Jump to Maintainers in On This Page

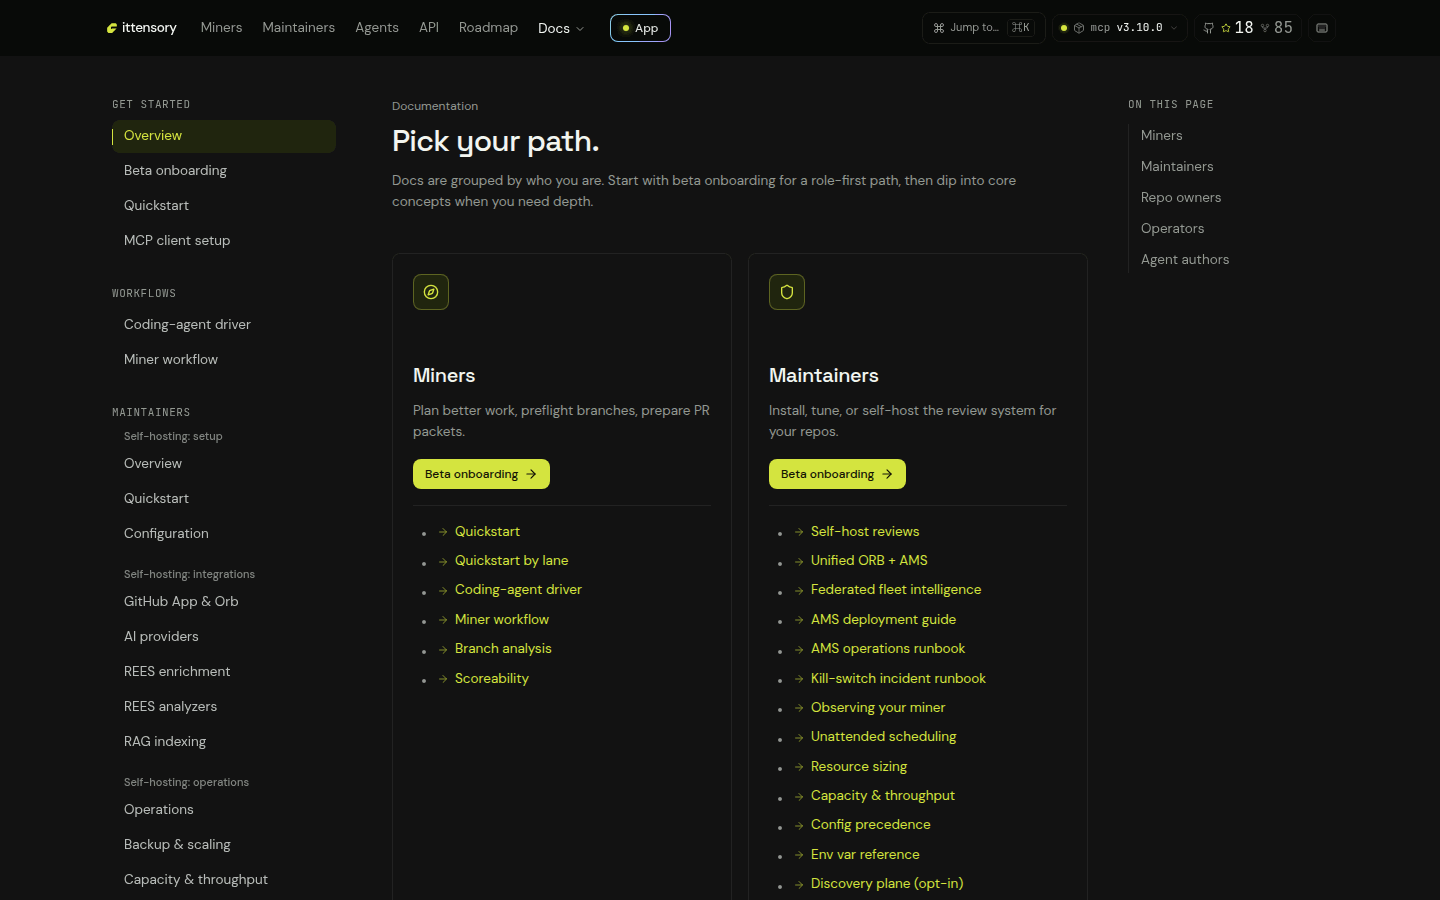click(1177, 167)
